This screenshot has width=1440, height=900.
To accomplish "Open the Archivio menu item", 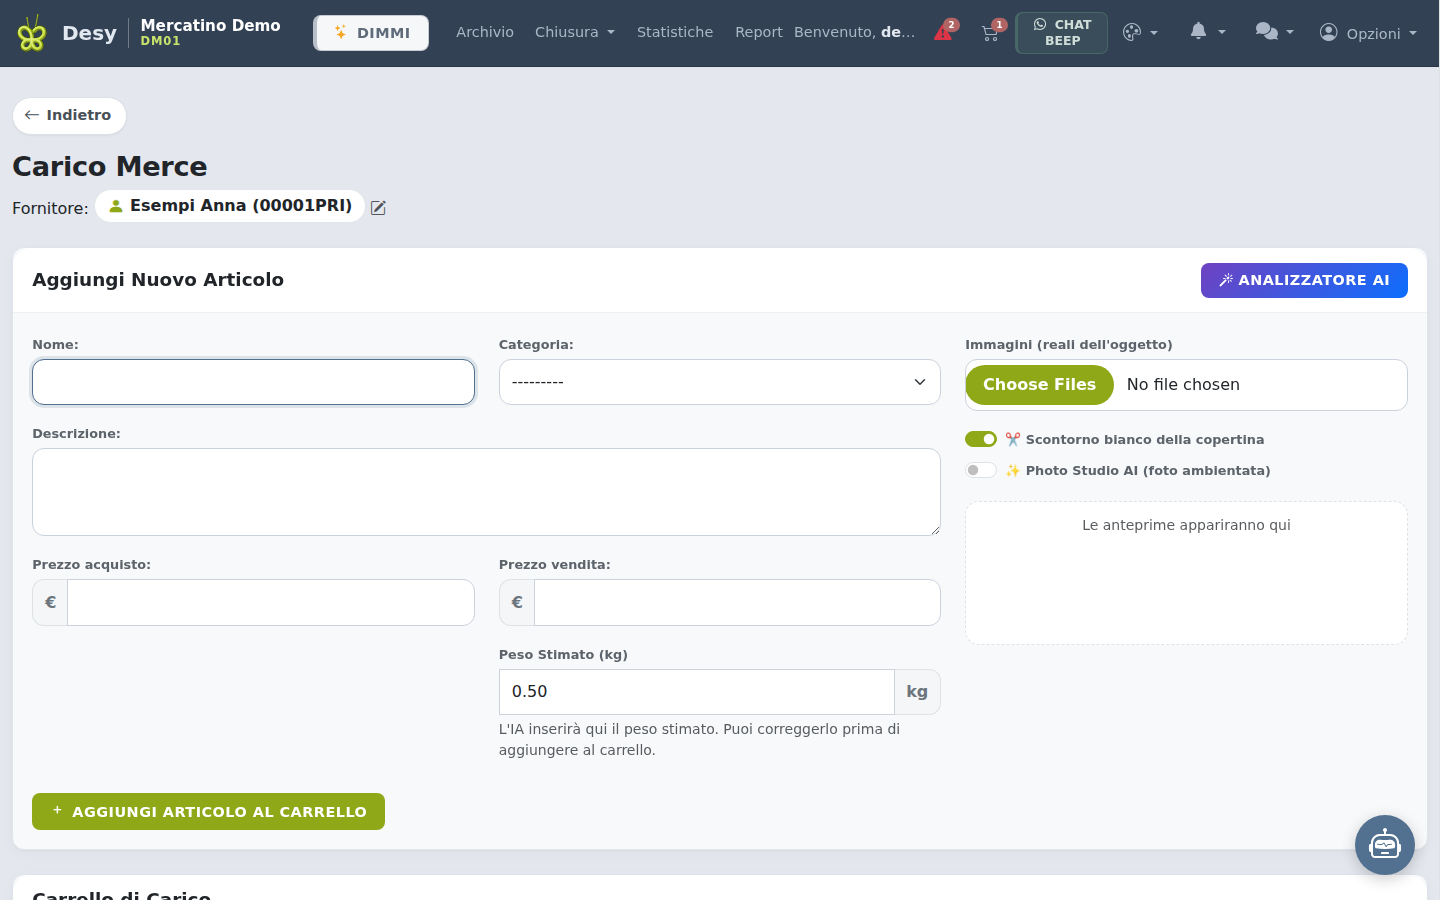I will (x=485, y=32).
